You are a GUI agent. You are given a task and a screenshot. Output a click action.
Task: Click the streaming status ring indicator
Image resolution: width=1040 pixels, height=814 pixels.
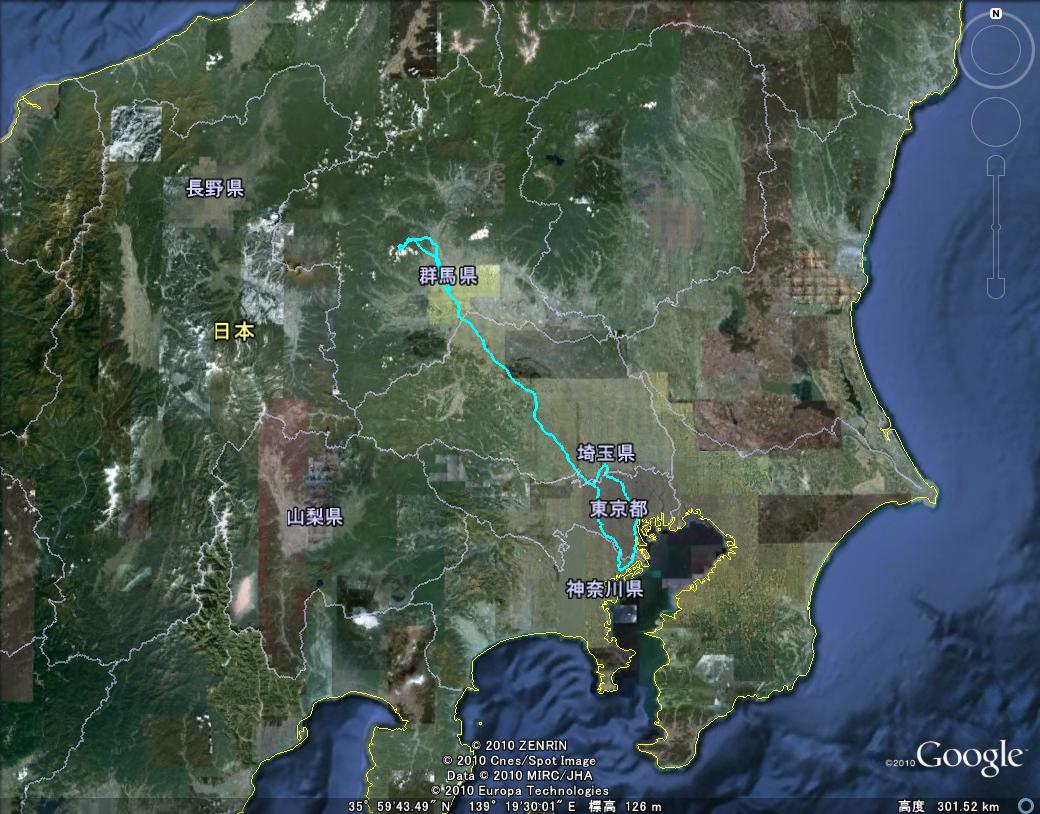click(1025, 806)
